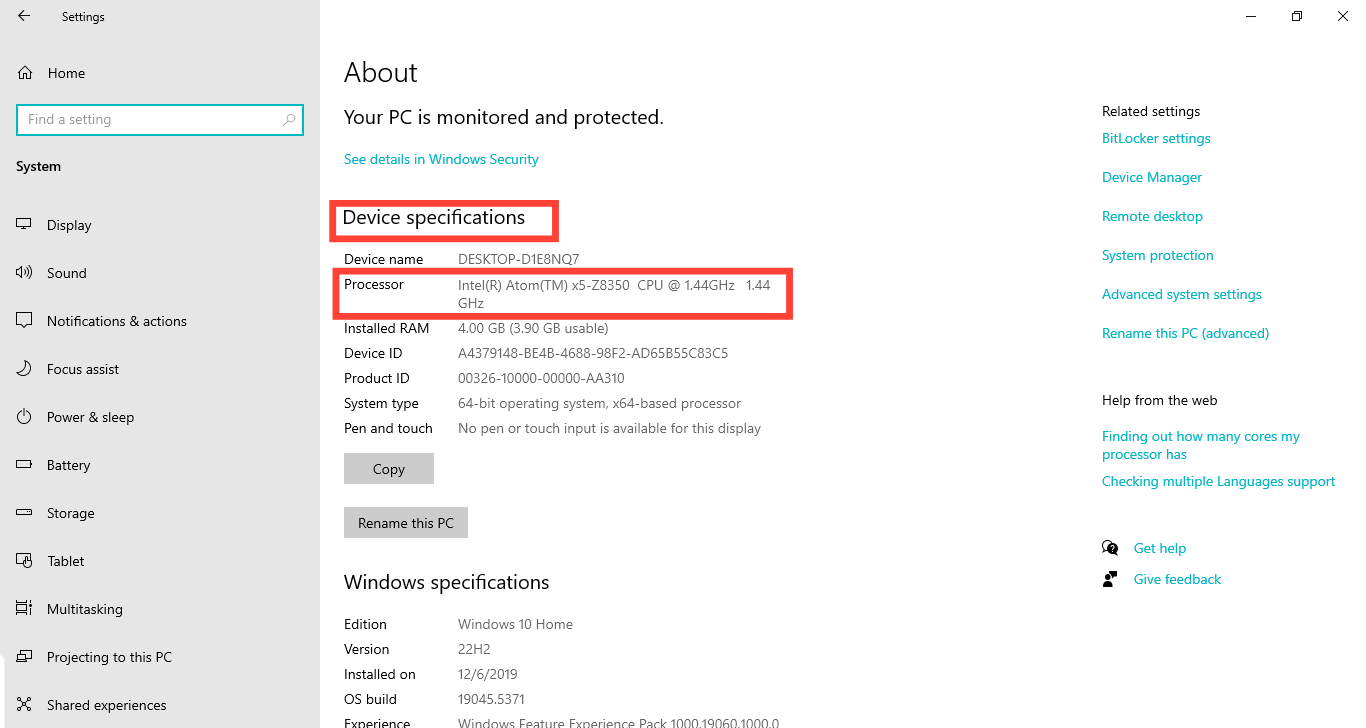Open System protection link
Viewport: 1366px width, 728px height.
[1158, 255]
